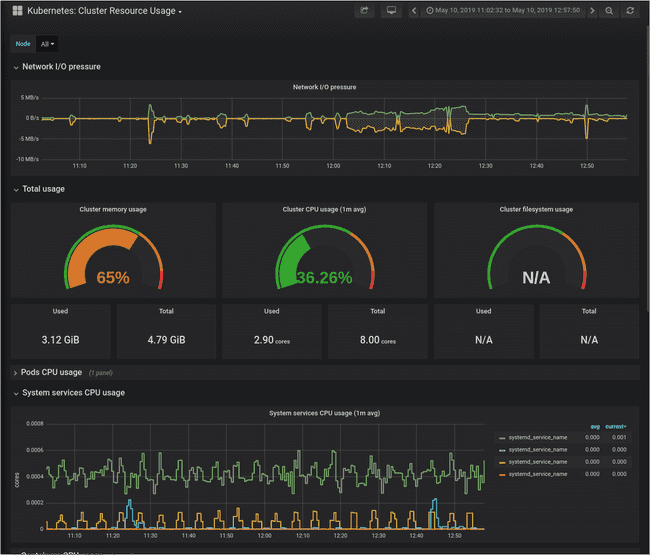Click the Used label above 3.12 GiB
The image size is (650, 555).
[x=60, y=311]
